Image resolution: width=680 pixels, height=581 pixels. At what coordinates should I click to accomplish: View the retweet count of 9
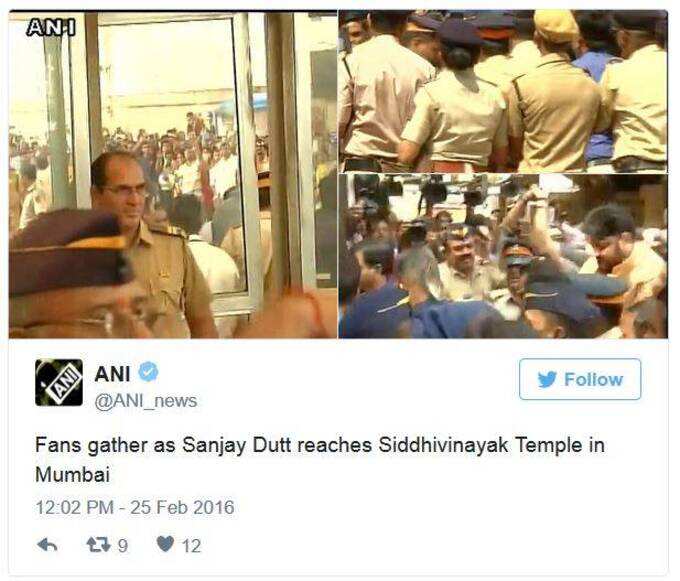123,545
